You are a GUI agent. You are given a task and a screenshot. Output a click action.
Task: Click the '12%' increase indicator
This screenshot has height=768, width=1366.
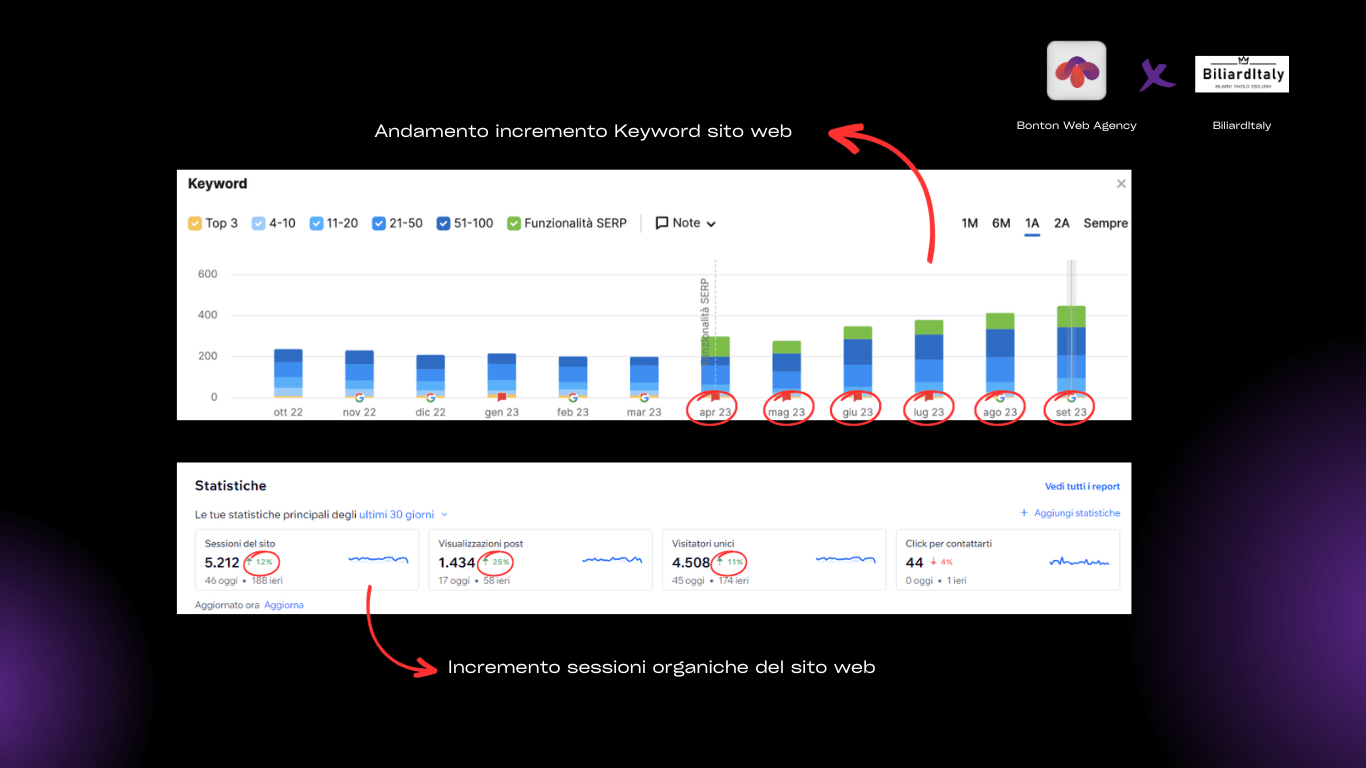click(x=260, y=562)
